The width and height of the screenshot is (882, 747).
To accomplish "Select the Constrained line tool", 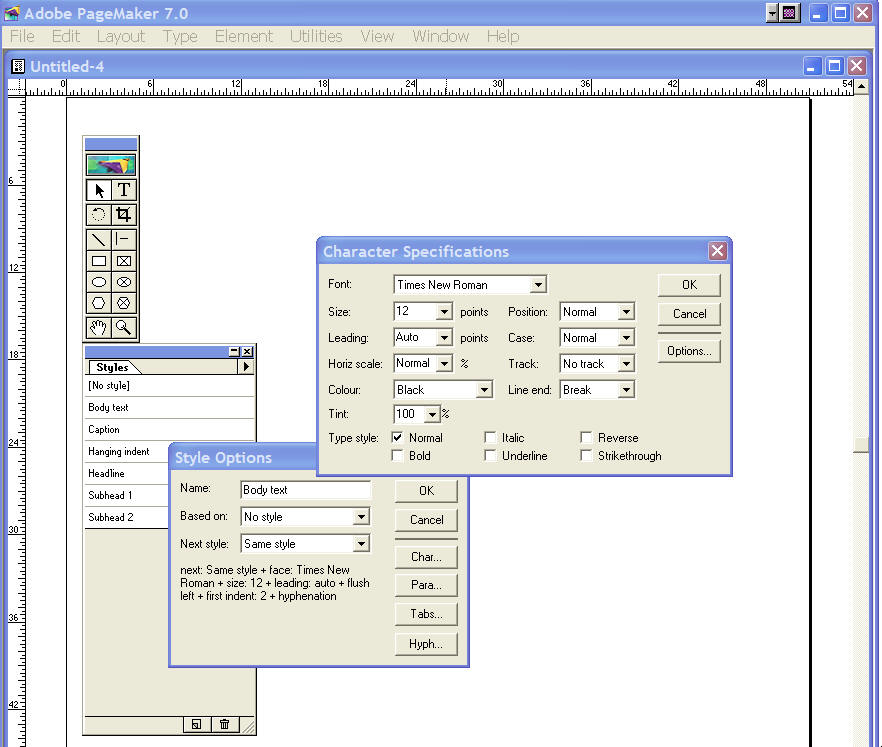I will (x=124, y=240).
